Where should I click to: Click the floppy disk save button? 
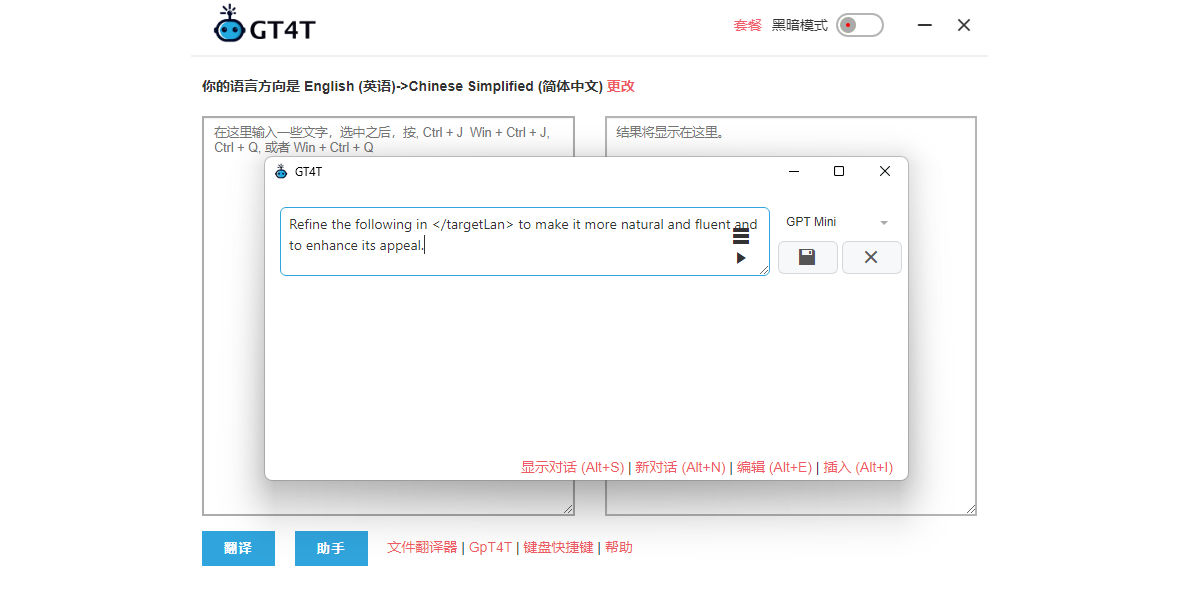(x=807, y=257)
